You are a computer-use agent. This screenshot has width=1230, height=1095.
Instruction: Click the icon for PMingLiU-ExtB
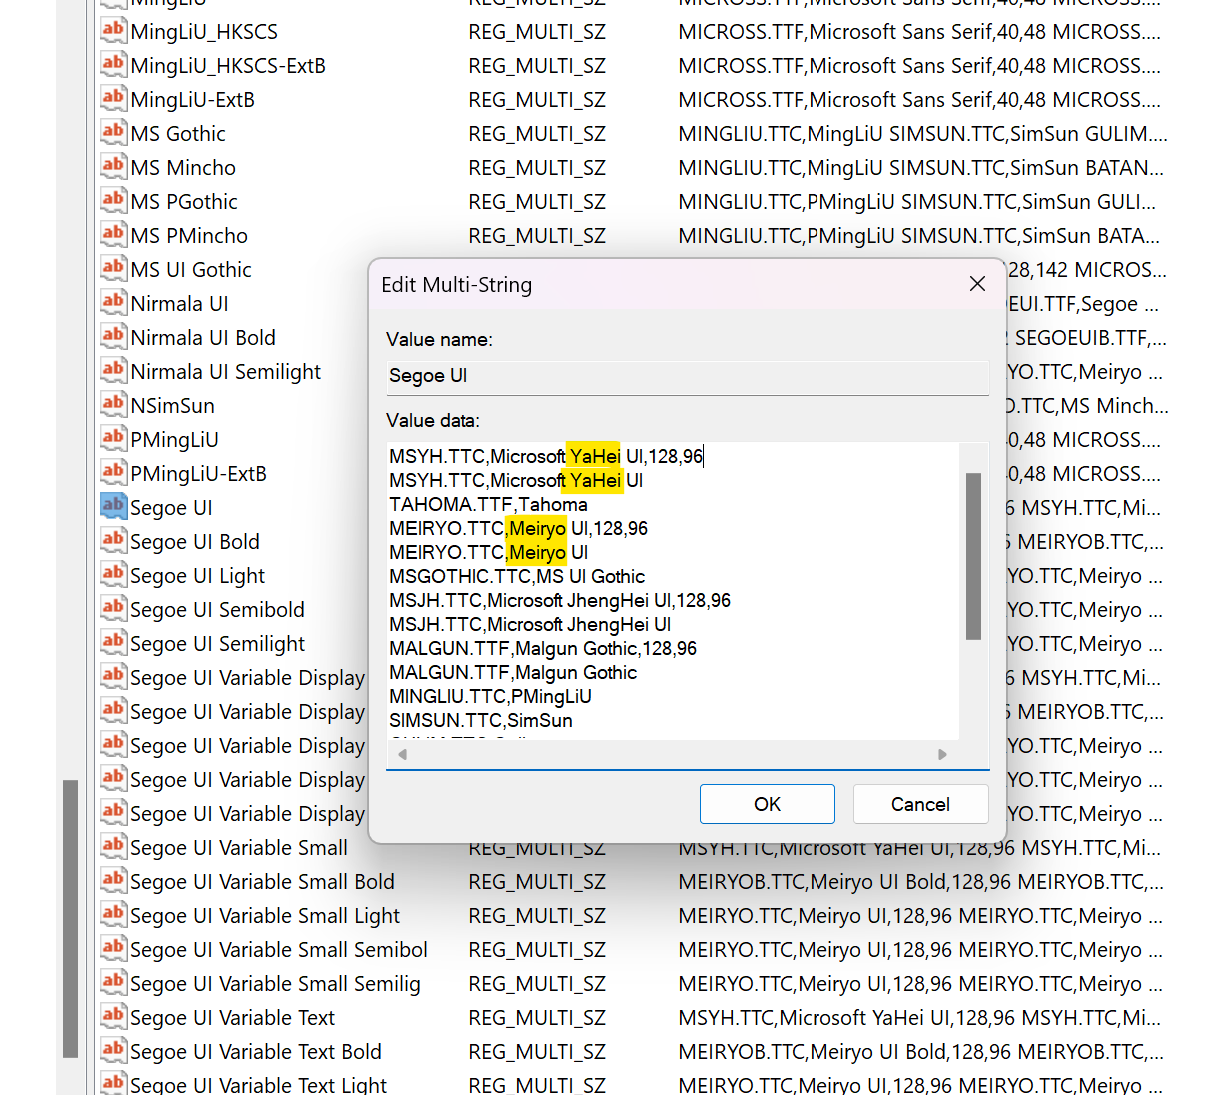click(113, 472)
